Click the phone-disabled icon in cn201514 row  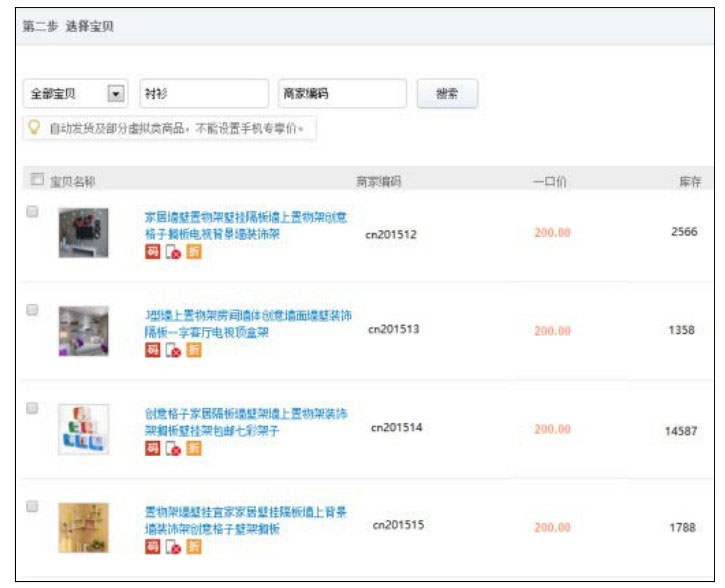(x=173, y=448)
